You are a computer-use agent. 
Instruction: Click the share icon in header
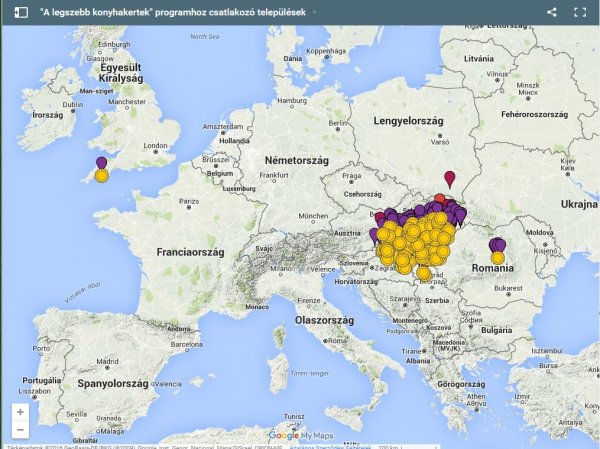552,12
